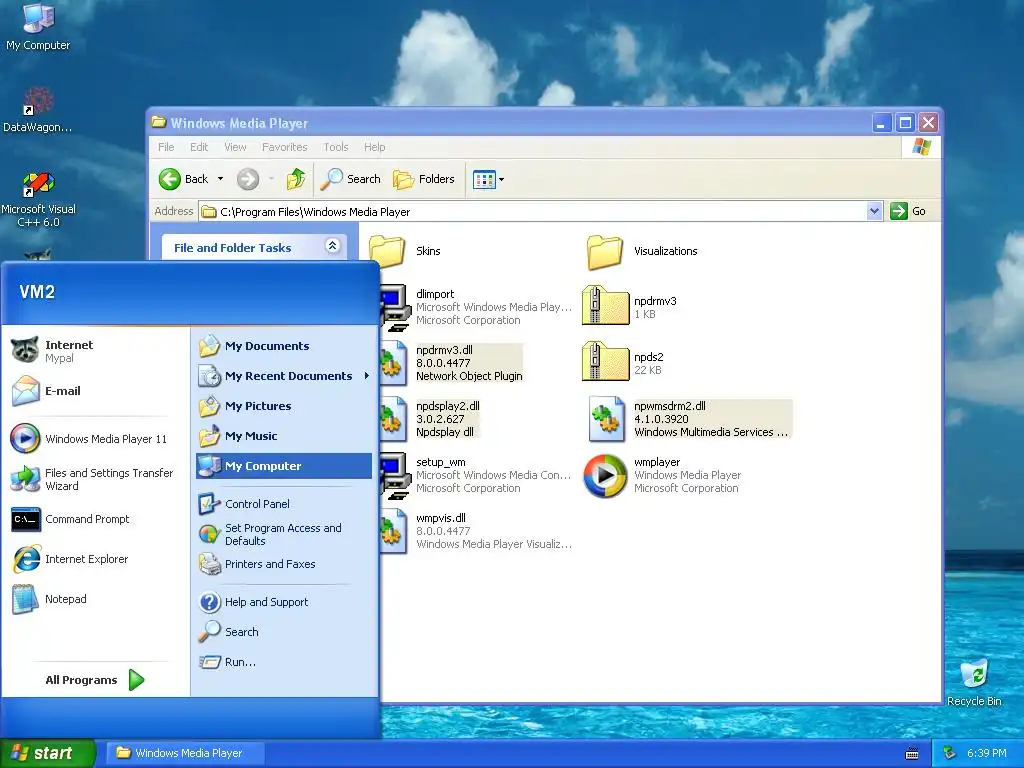
Task: Open Control Panel from Start menu
Action: pos(245,504)
